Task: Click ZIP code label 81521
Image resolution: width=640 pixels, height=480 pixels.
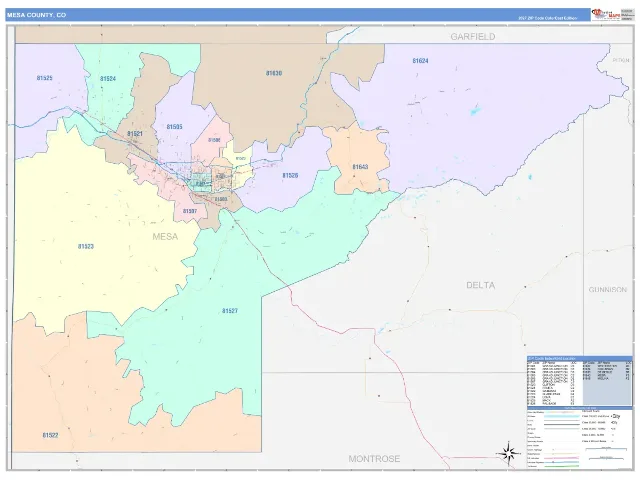Action: 135,134
